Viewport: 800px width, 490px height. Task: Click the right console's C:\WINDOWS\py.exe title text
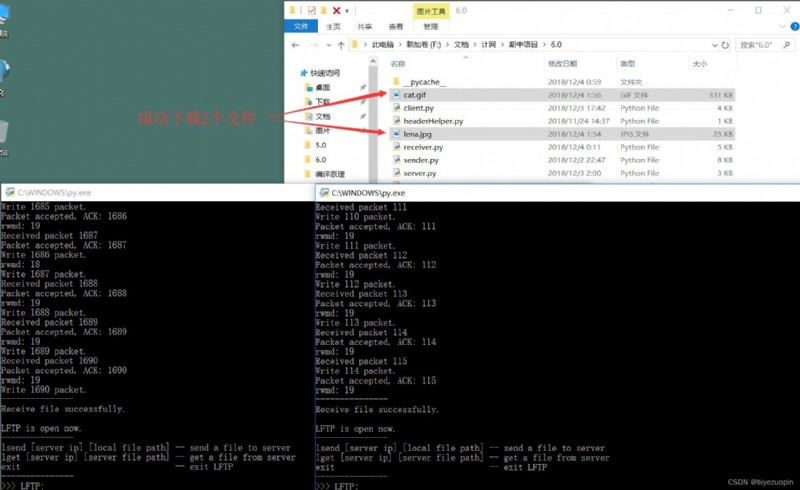click(368, 193)
